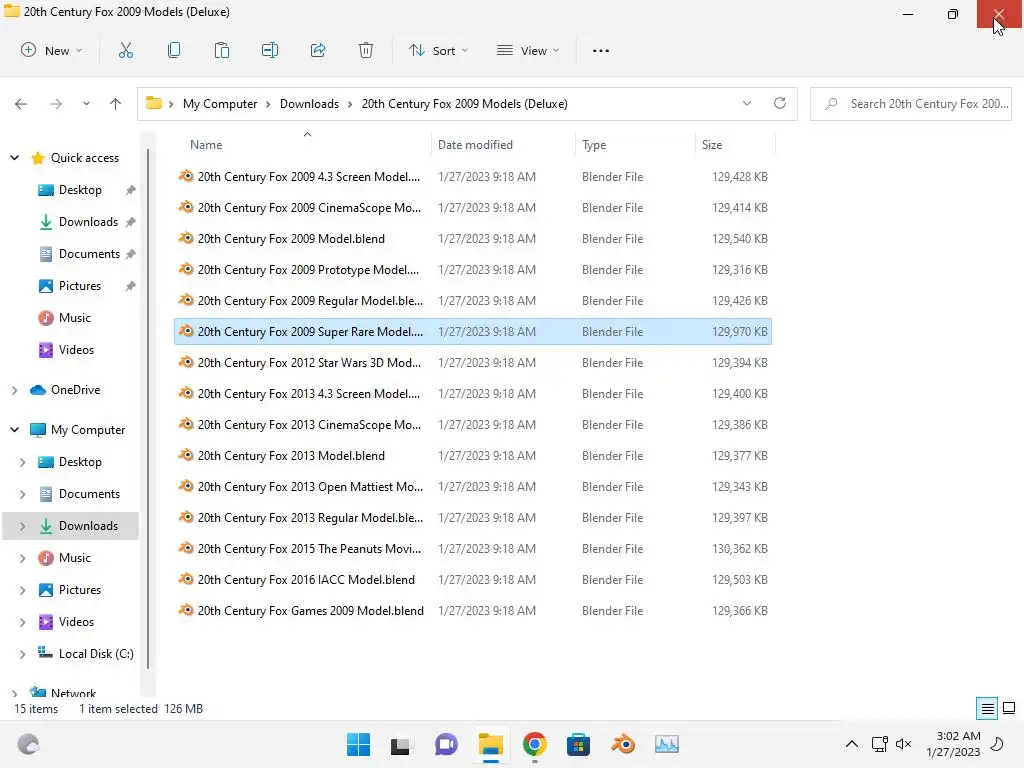Open File Explorer from taskbar
The width and height of the screenshot is (1024, 768).
point(490,744)
